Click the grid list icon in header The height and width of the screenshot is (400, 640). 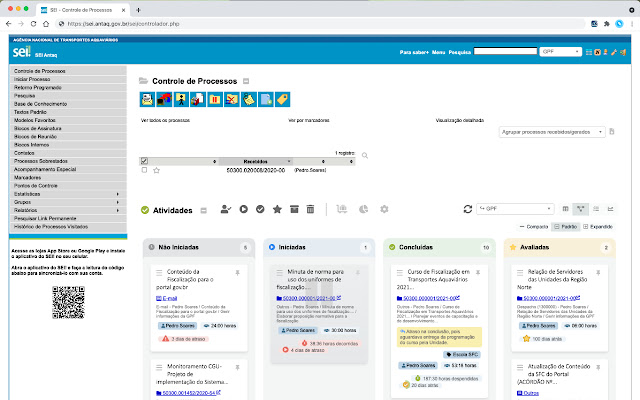click(589, 52)
